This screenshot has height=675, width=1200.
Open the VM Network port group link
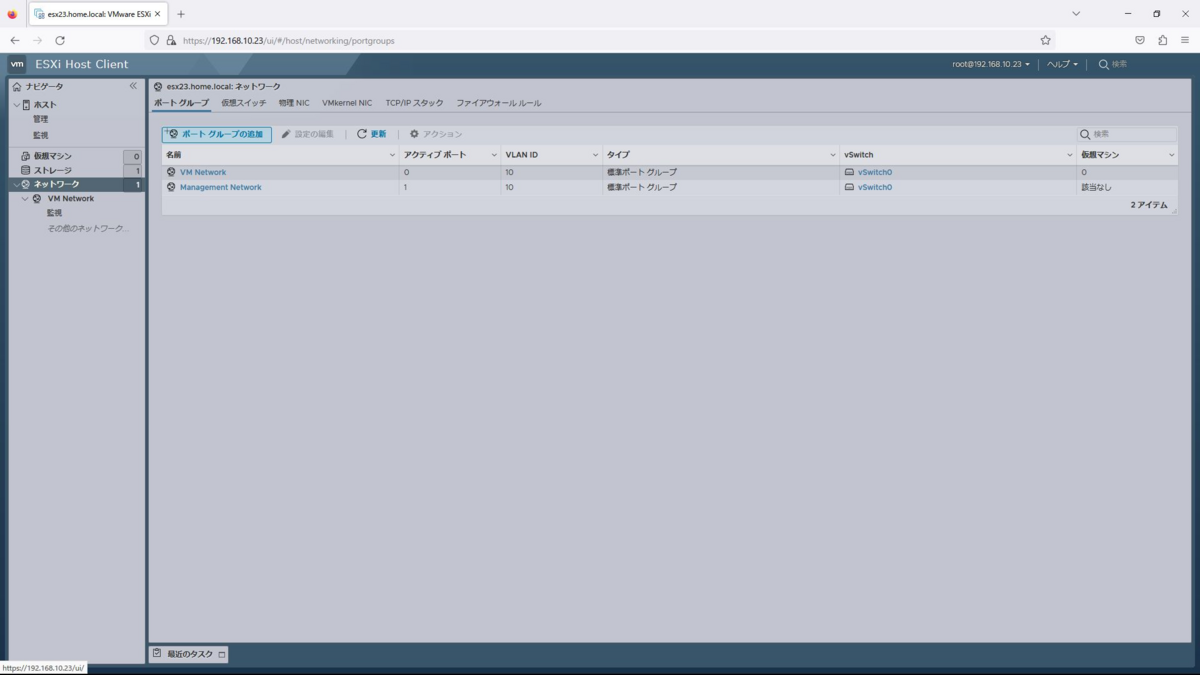203,172
